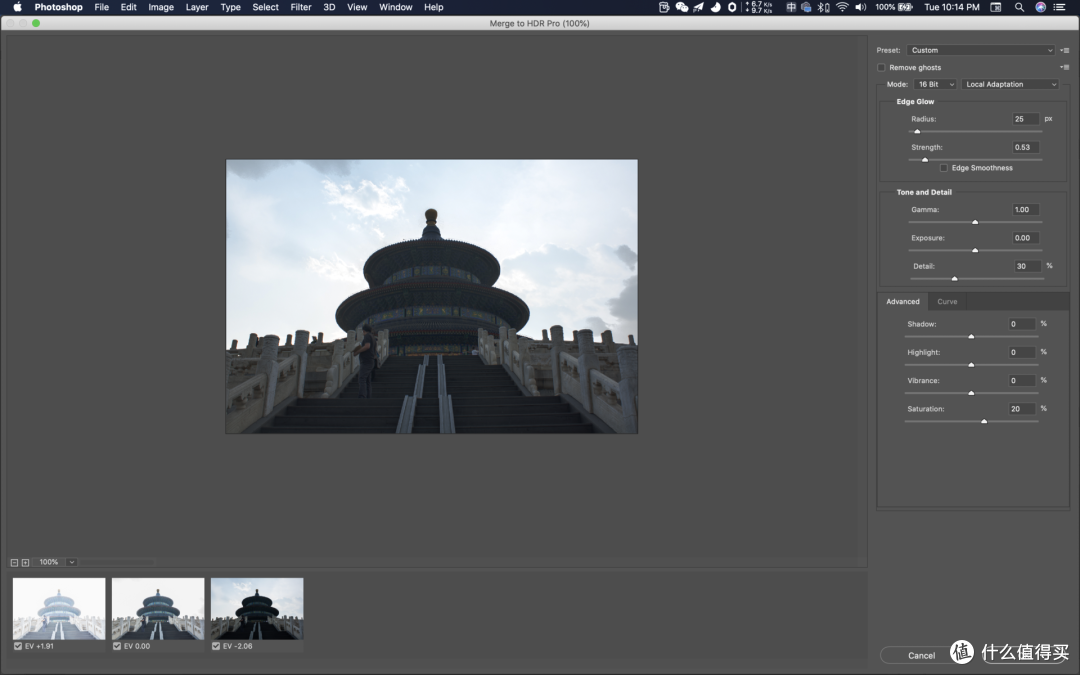The height and width of the screenshot is (675, 1080).
Task: Click the Saturation value field
Action: point(1022,409)
